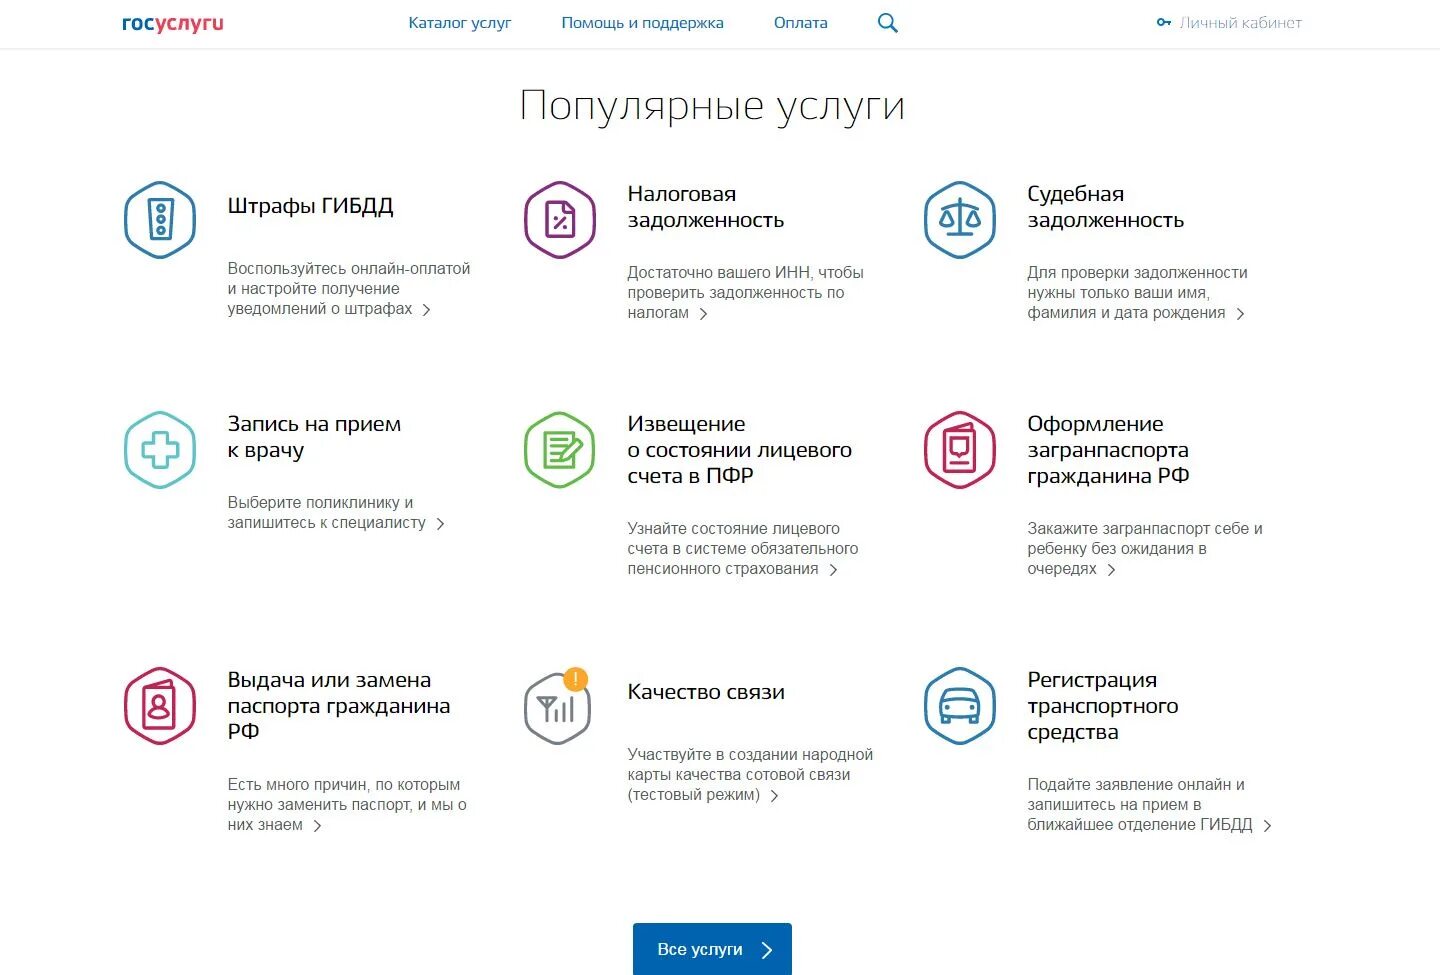The image size is (1440, 975).
Task: Open Выдача или замена паспорта heading
Action: (339, 706)
